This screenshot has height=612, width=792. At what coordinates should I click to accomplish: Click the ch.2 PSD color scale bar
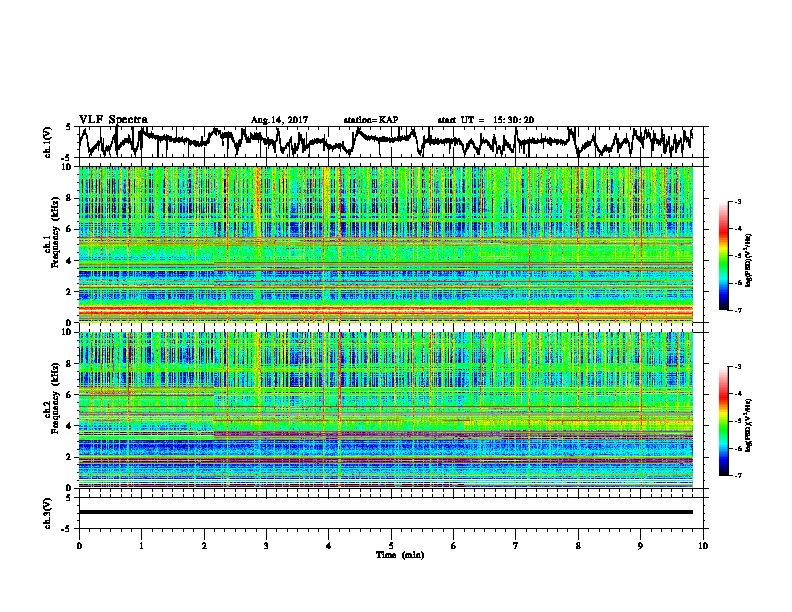click(x=724, y=421)
